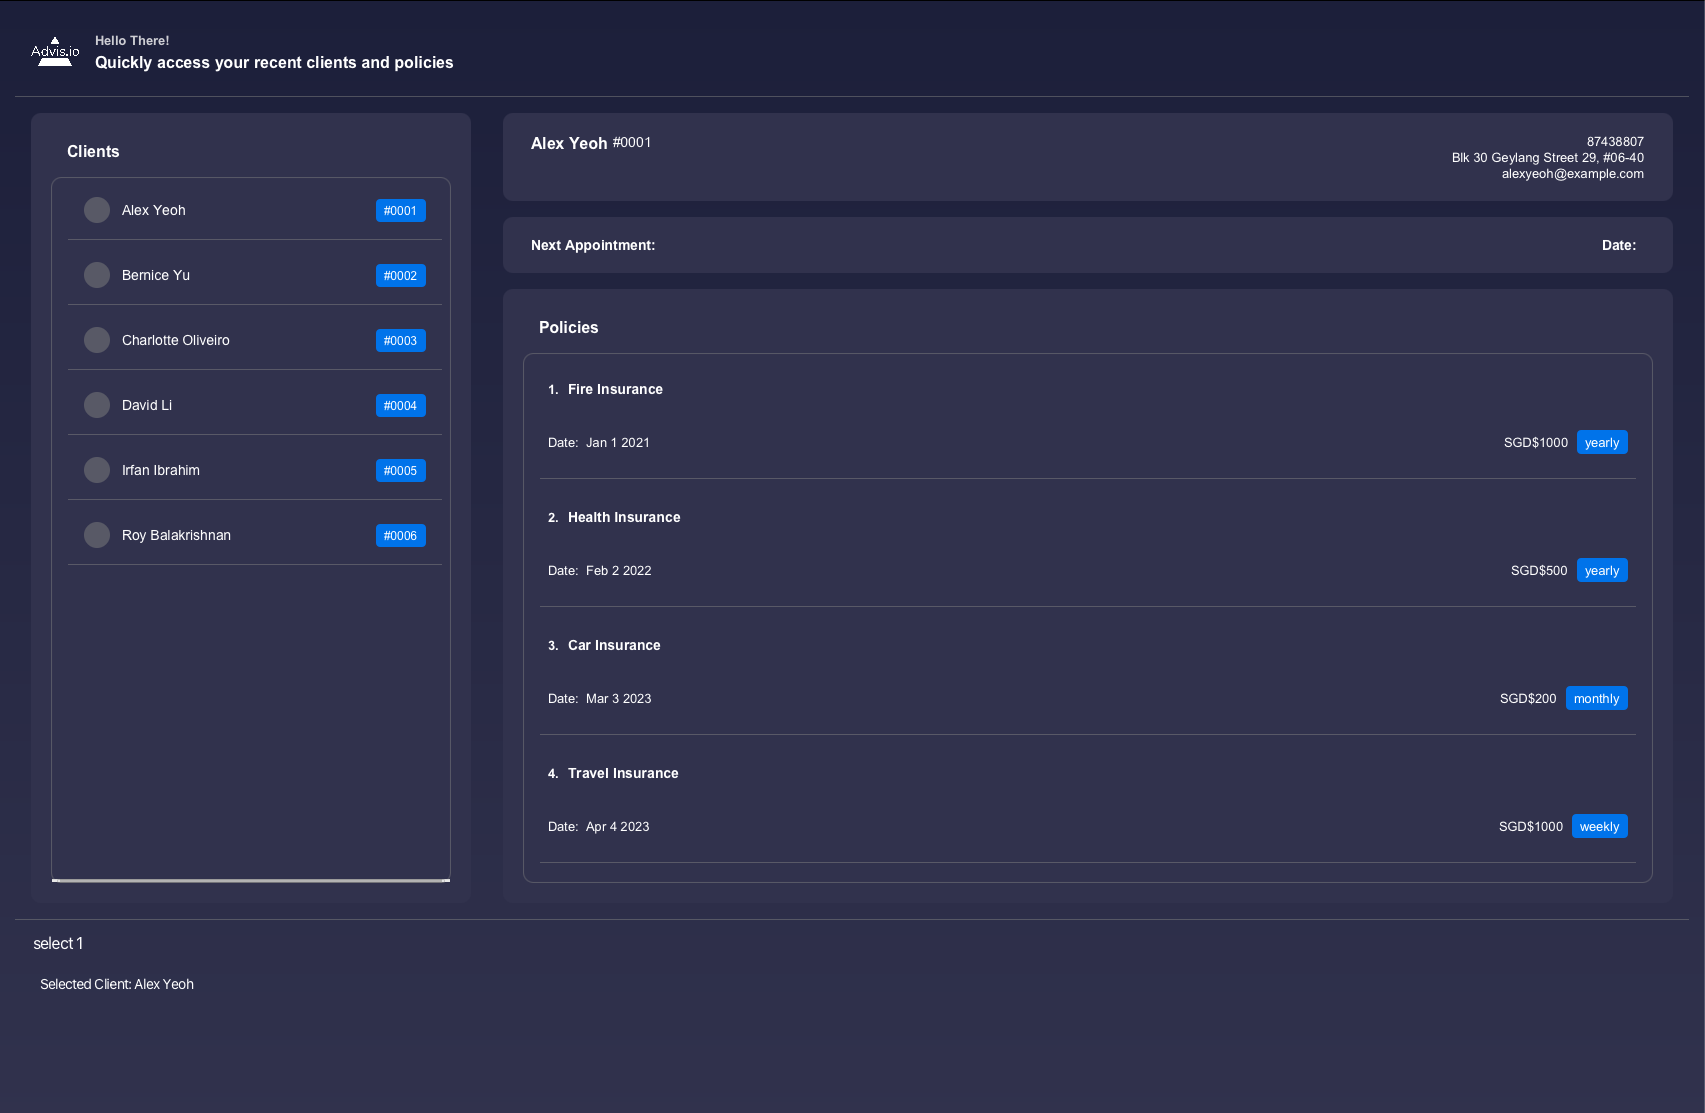This screenshot has width=1705, height=1113.
Task: Click the Jan 1 2021 policy date
Action: coord(618,442)
